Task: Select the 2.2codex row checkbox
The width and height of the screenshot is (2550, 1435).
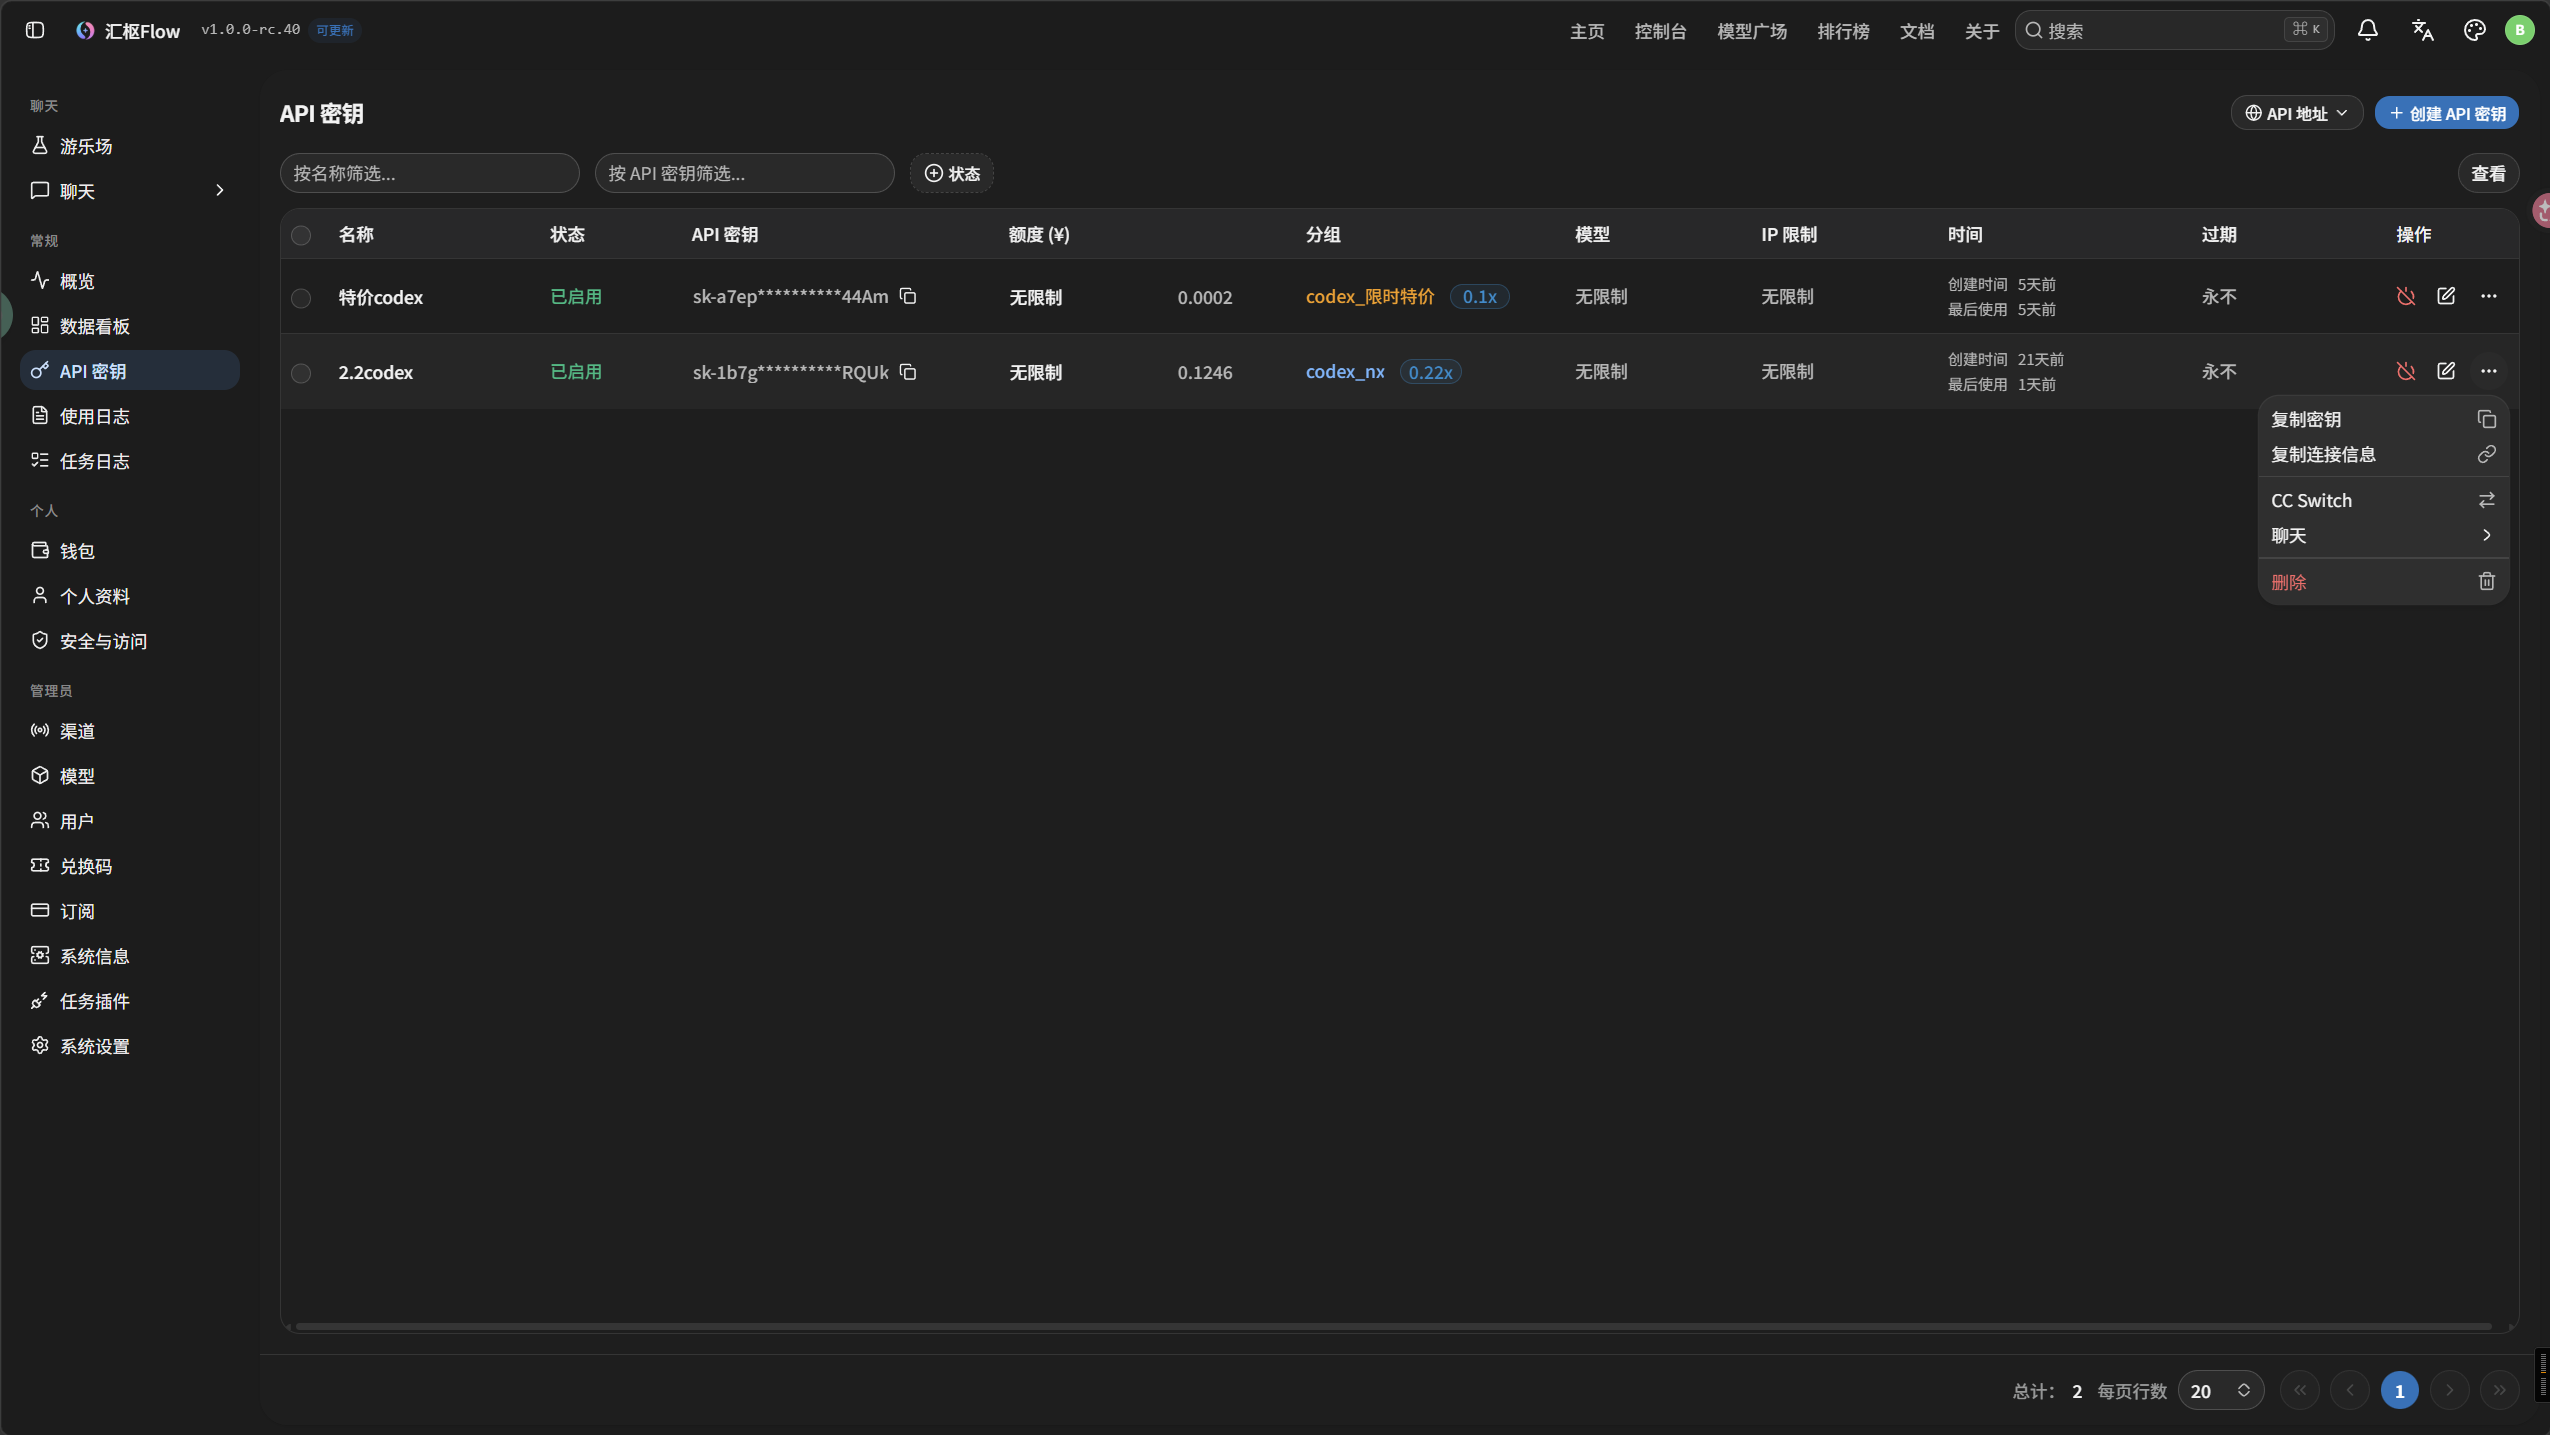Action: tap(301, 373)
